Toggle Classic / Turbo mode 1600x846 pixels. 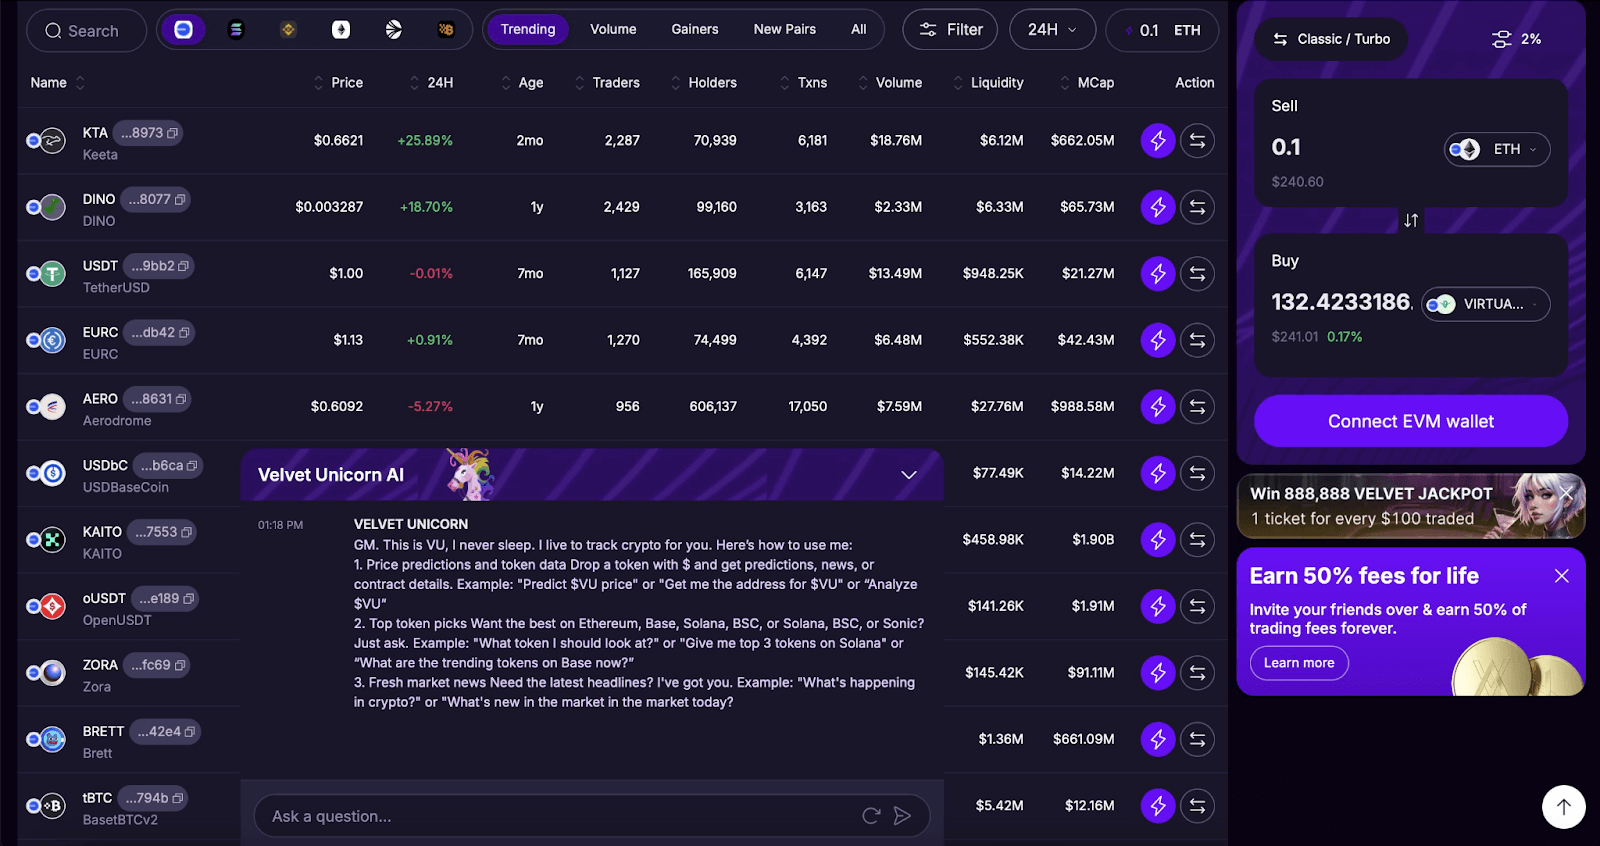[x=1331, y=39]
